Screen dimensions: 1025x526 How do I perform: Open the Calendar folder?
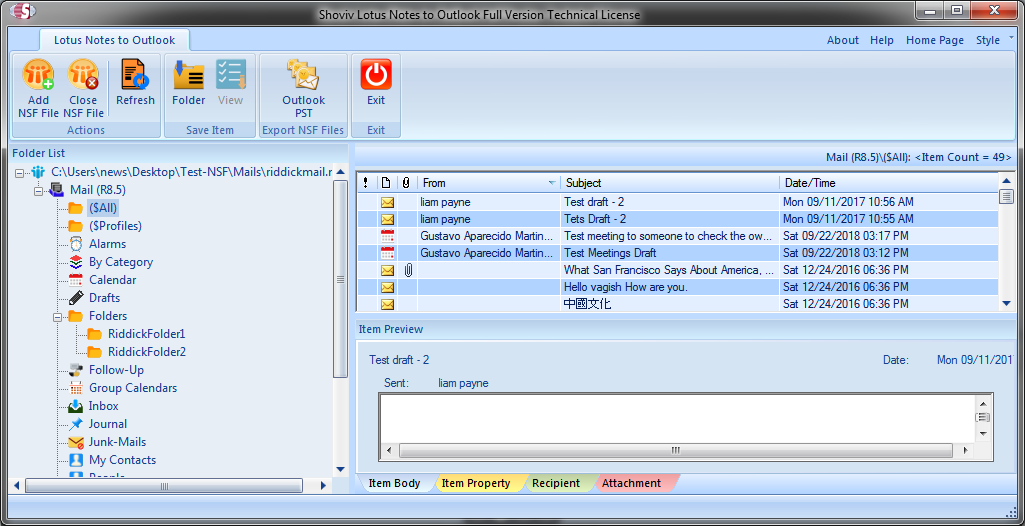(112, 280)
